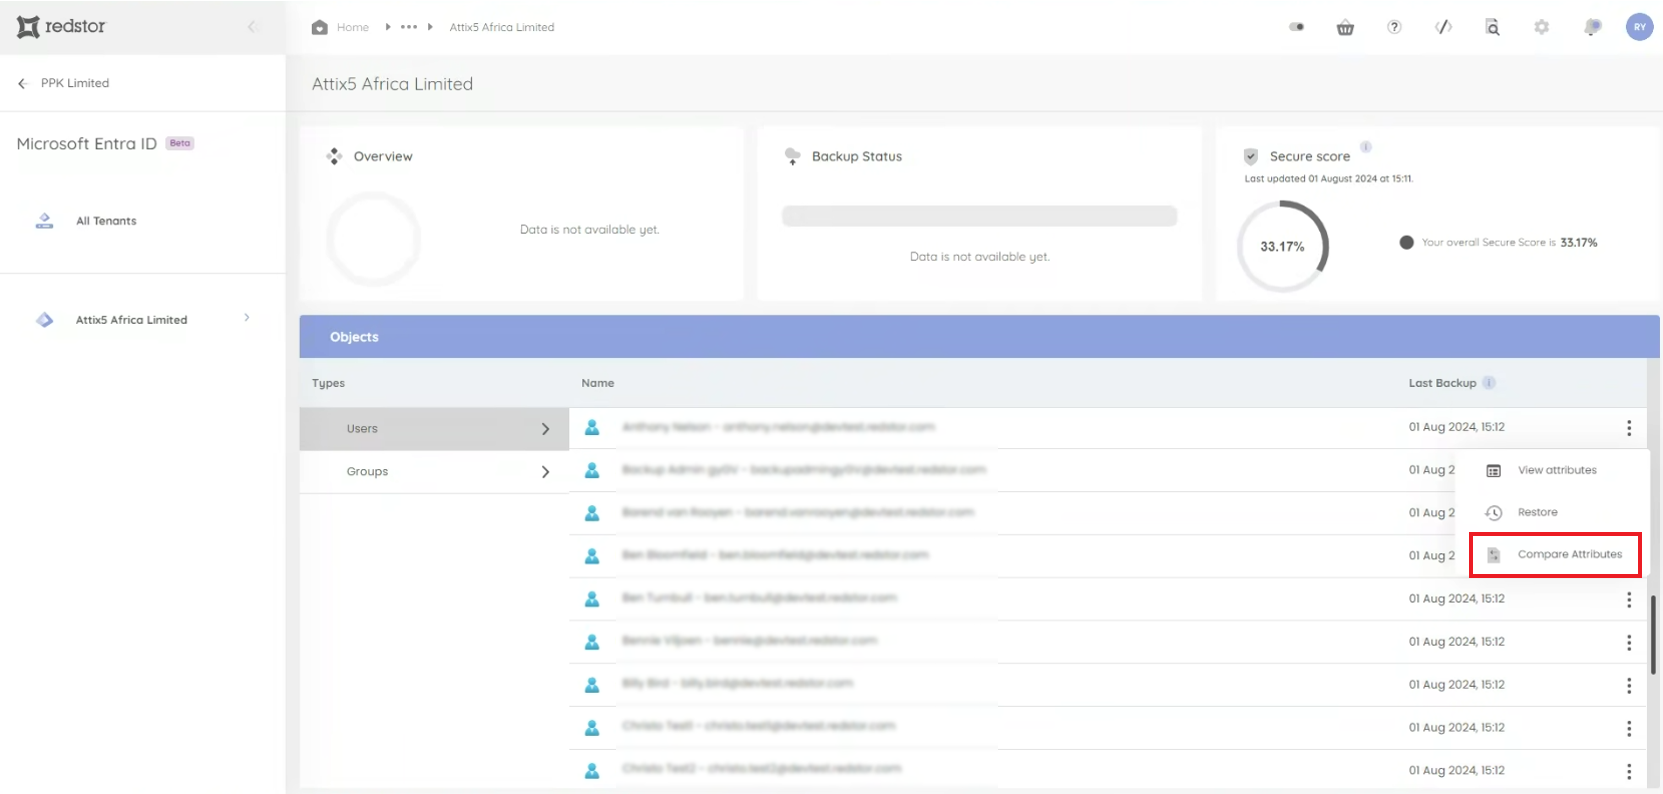Screen dimensions: 1663x794
Task: Toggle the switch in the top toolbar
Action: tap(1297, 27)
